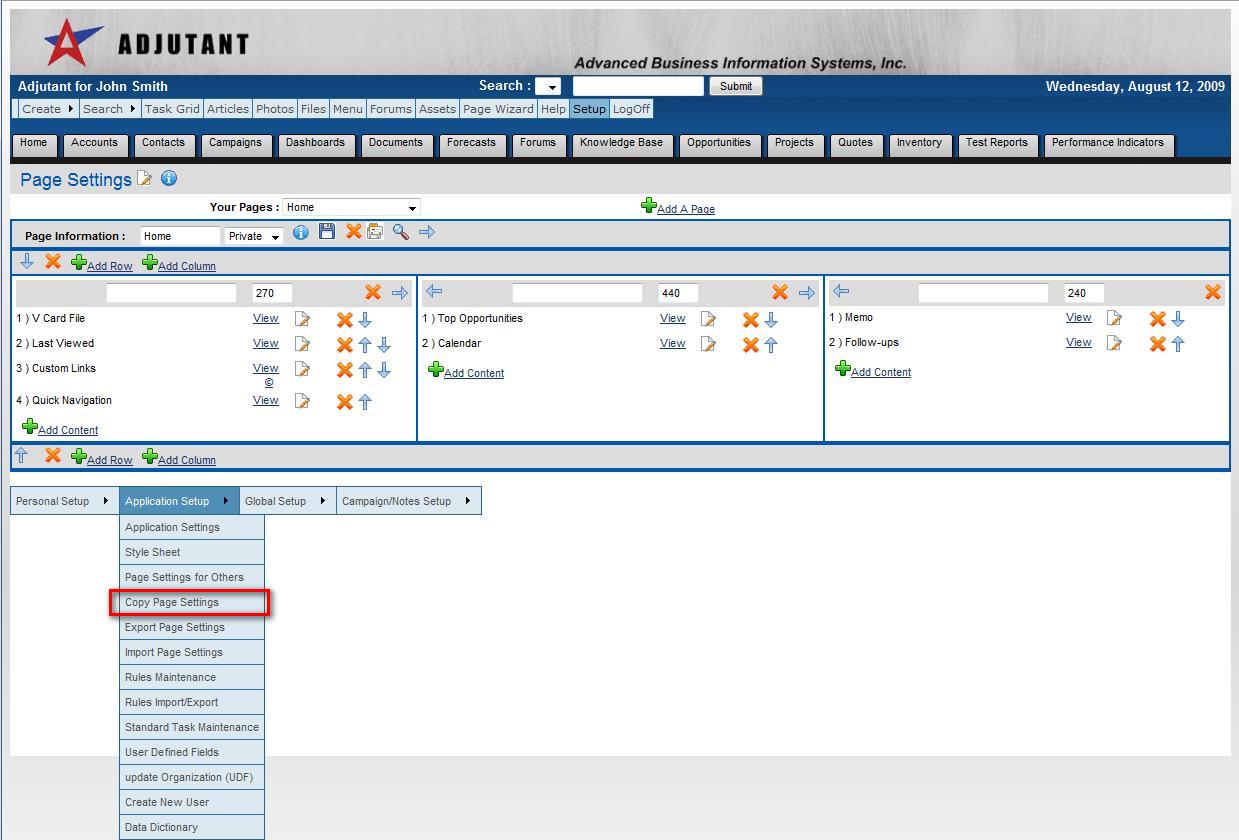Delete the 440-width middle column
The width and height of the screenshot is (1239, 840).
point(780,292)
